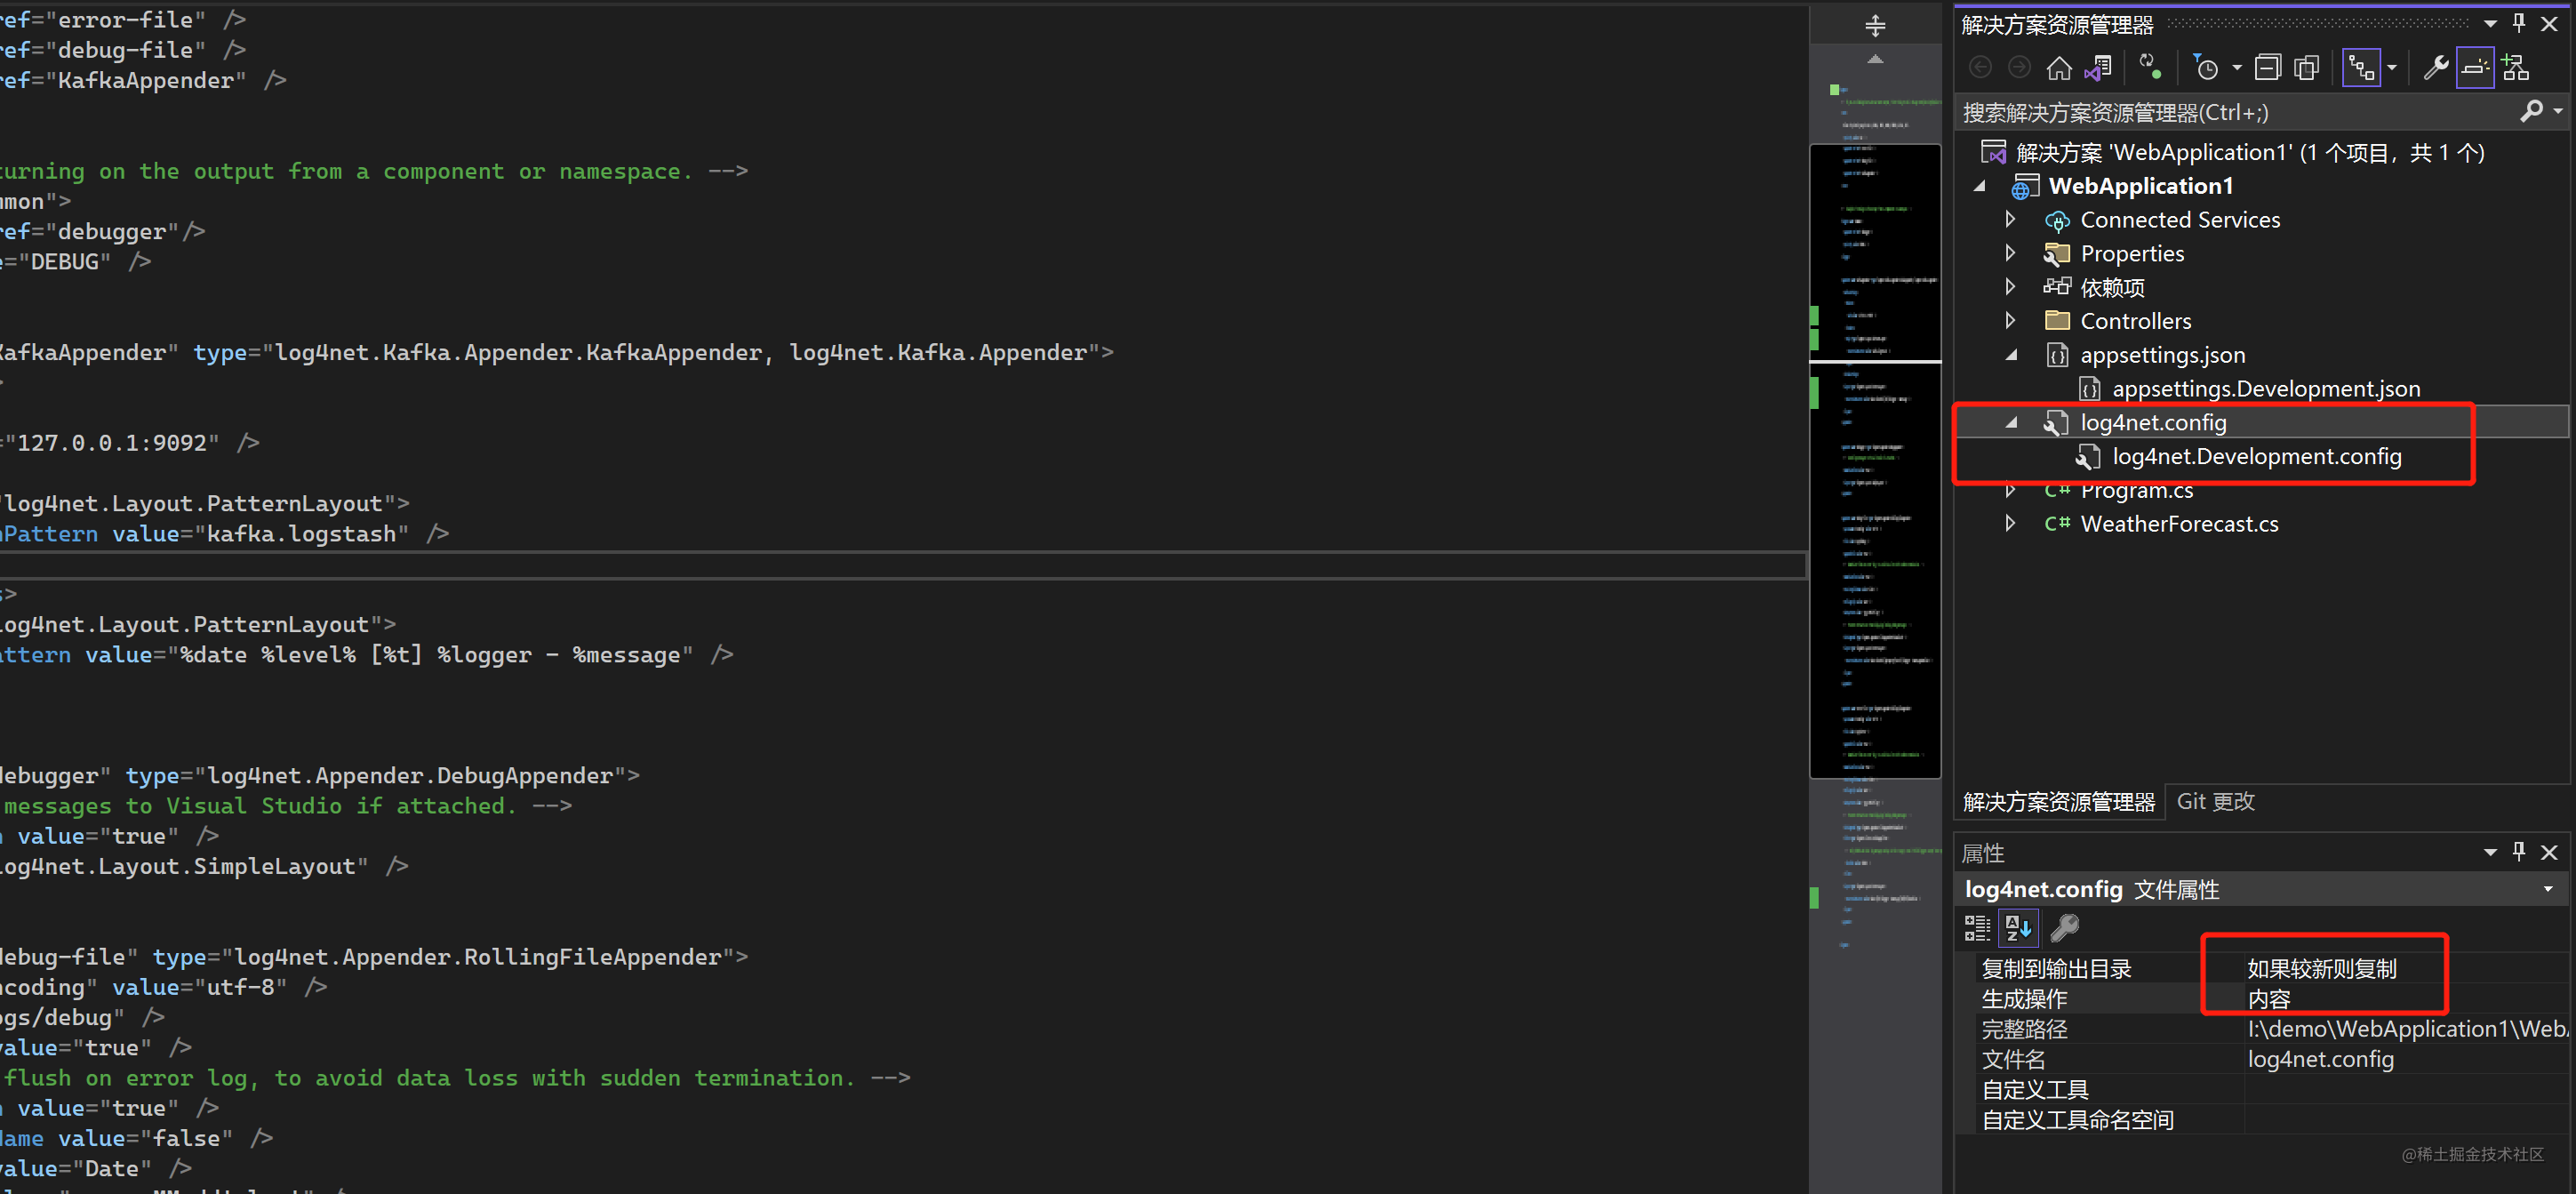Select the 解决方案资源管理器 bottom tab

2058,802
